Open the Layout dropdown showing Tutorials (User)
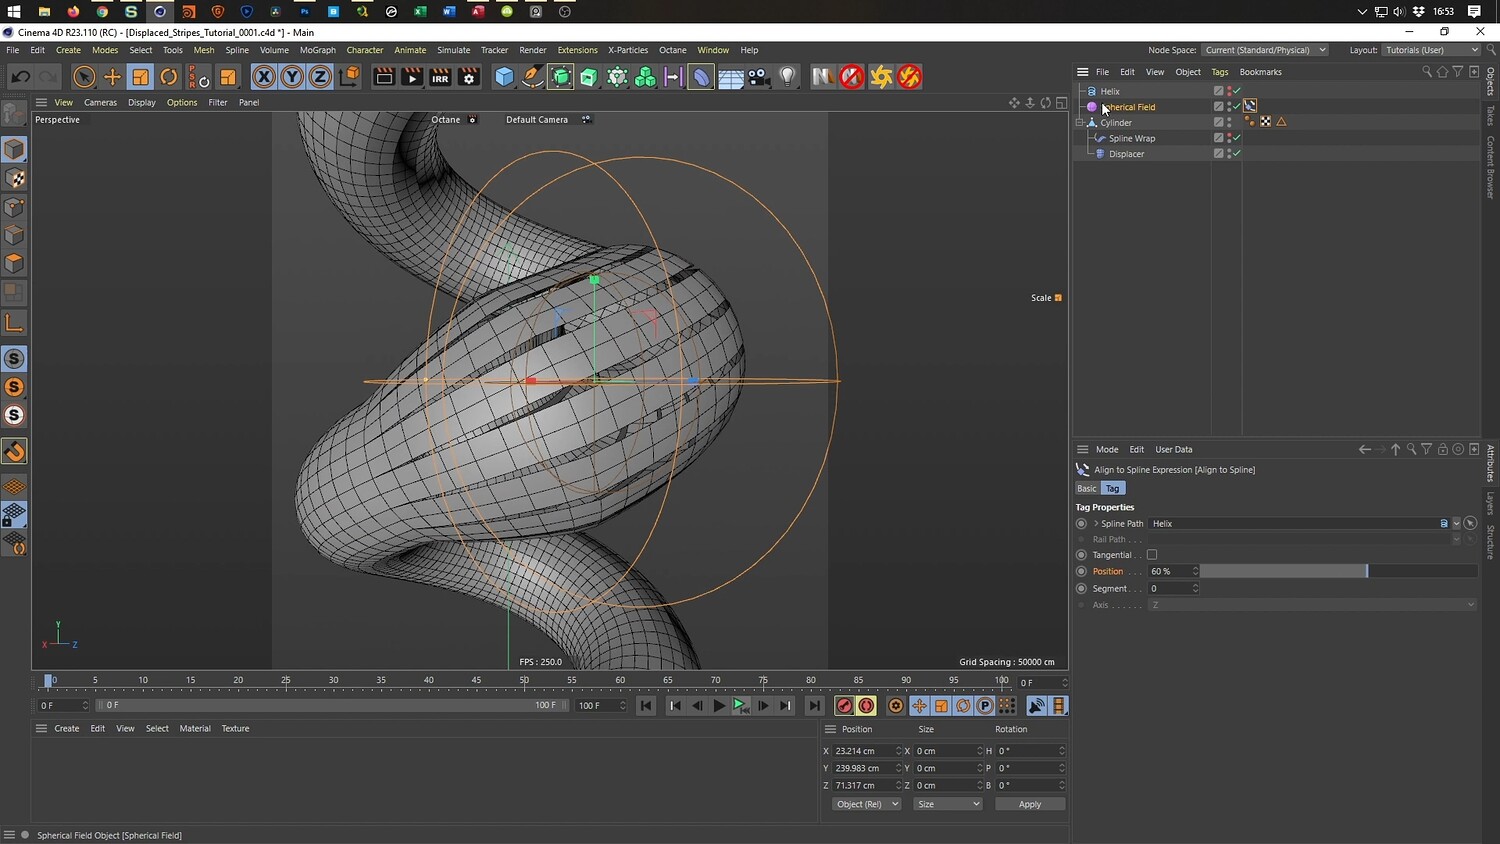Image resolution: width=1500 pixels, height=844 pixels. (1430, 50)
